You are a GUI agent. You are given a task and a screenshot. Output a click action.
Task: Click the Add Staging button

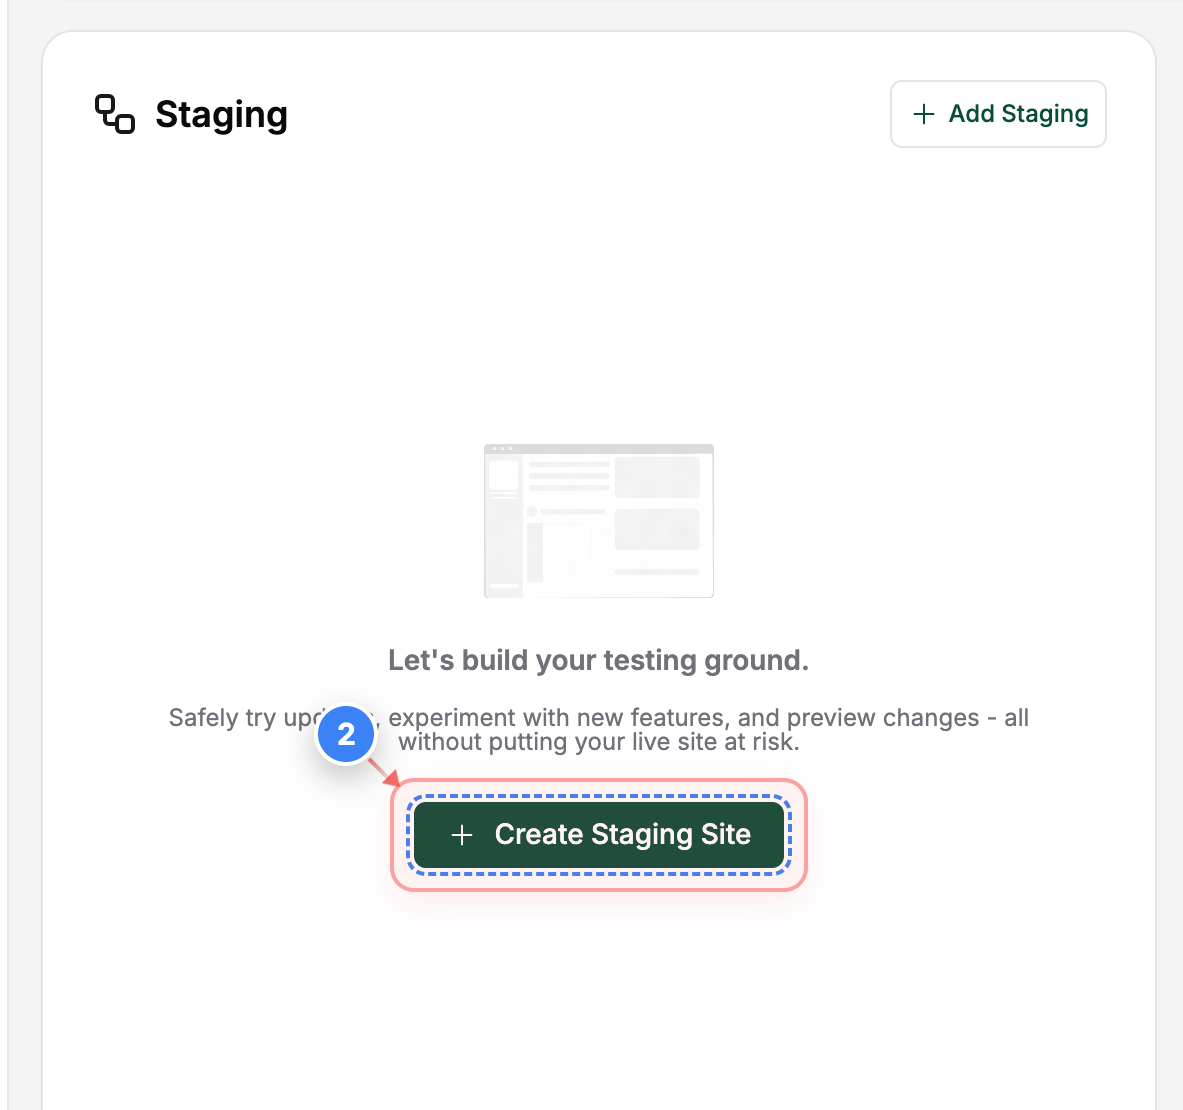click(x=997, y=113)
